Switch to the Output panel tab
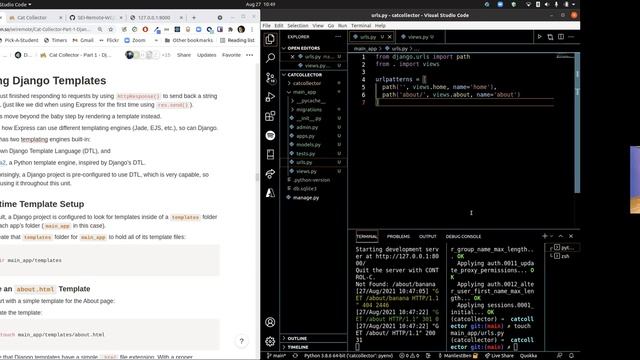The height and width of the screenshot is (360, 640). point(427,236)
